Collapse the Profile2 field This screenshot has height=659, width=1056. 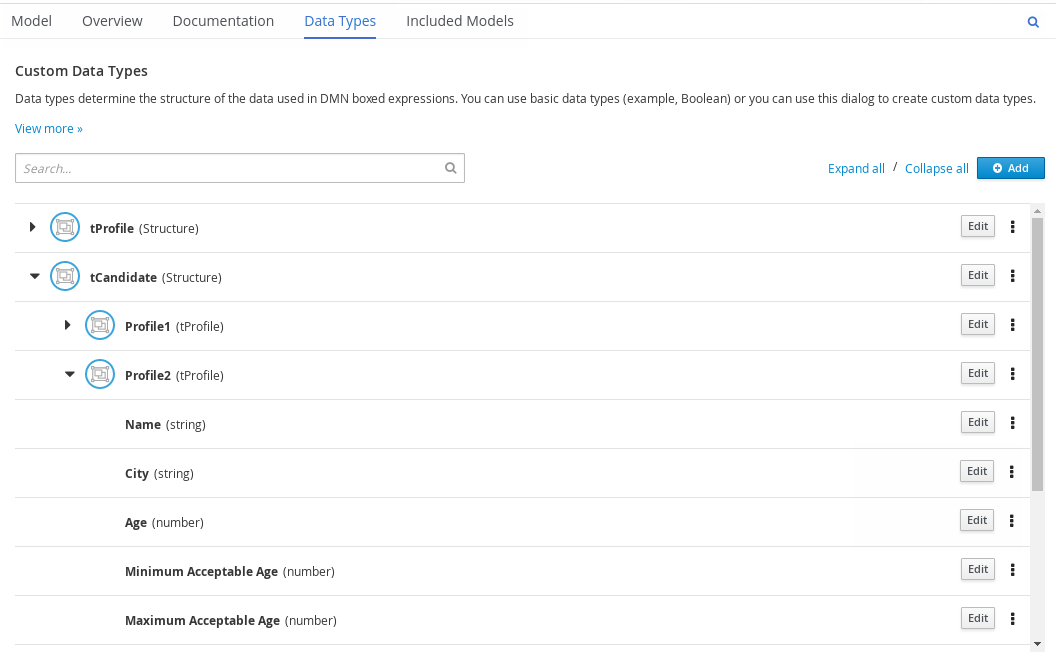pos(69,375)
